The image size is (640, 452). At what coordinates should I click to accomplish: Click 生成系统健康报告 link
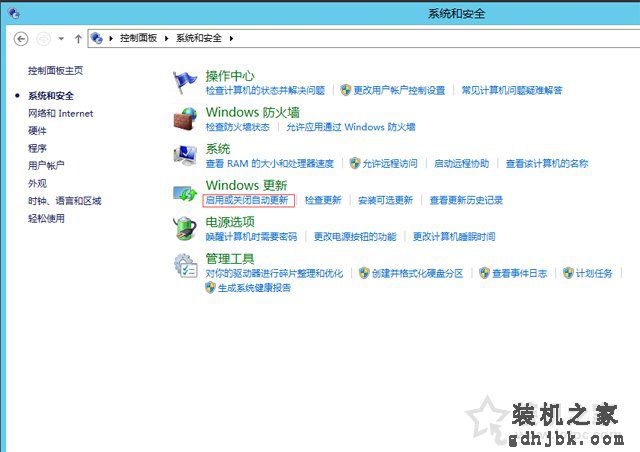[x=254, y=288]
